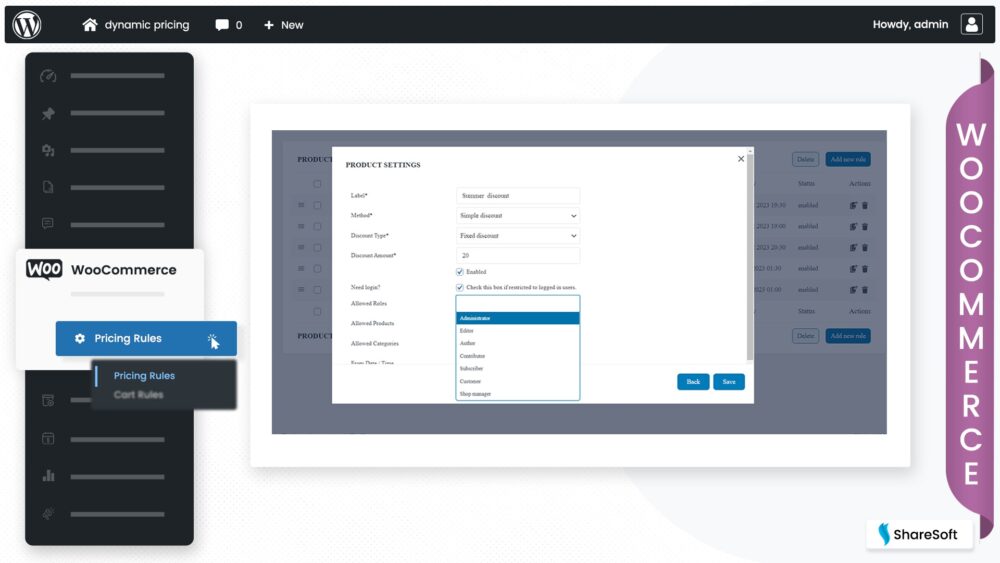Image resolution: width=1000 pixels, height=563 pixels.
Task: Select Author from the roles list
Action: 518,343
